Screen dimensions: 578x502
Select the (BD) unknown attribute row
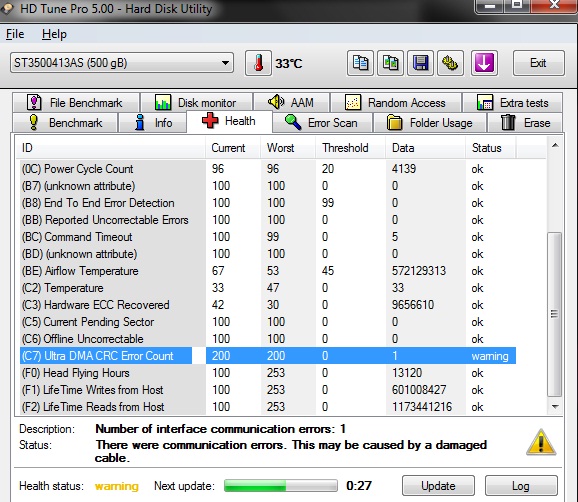tap(268, 254)
